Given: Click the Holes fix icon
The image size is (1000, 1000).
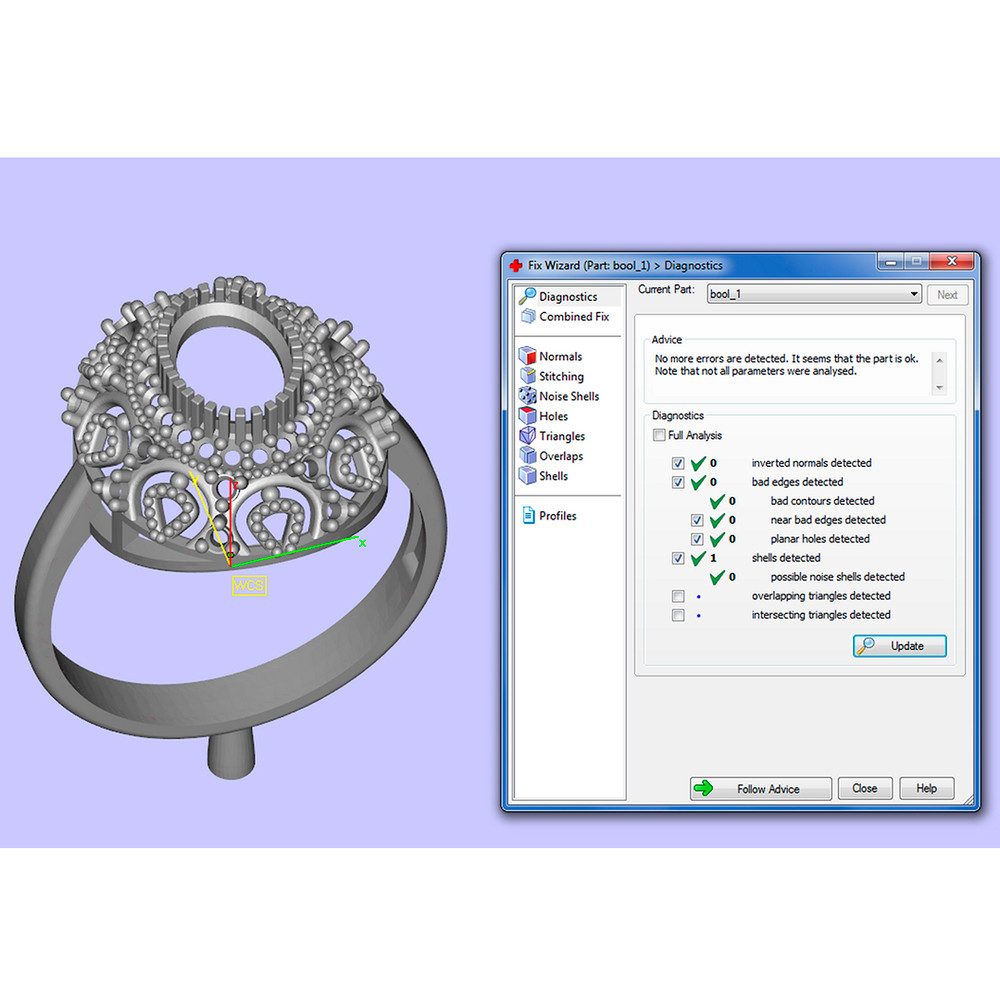Looking at the screenshot, I should coord(527,416).
